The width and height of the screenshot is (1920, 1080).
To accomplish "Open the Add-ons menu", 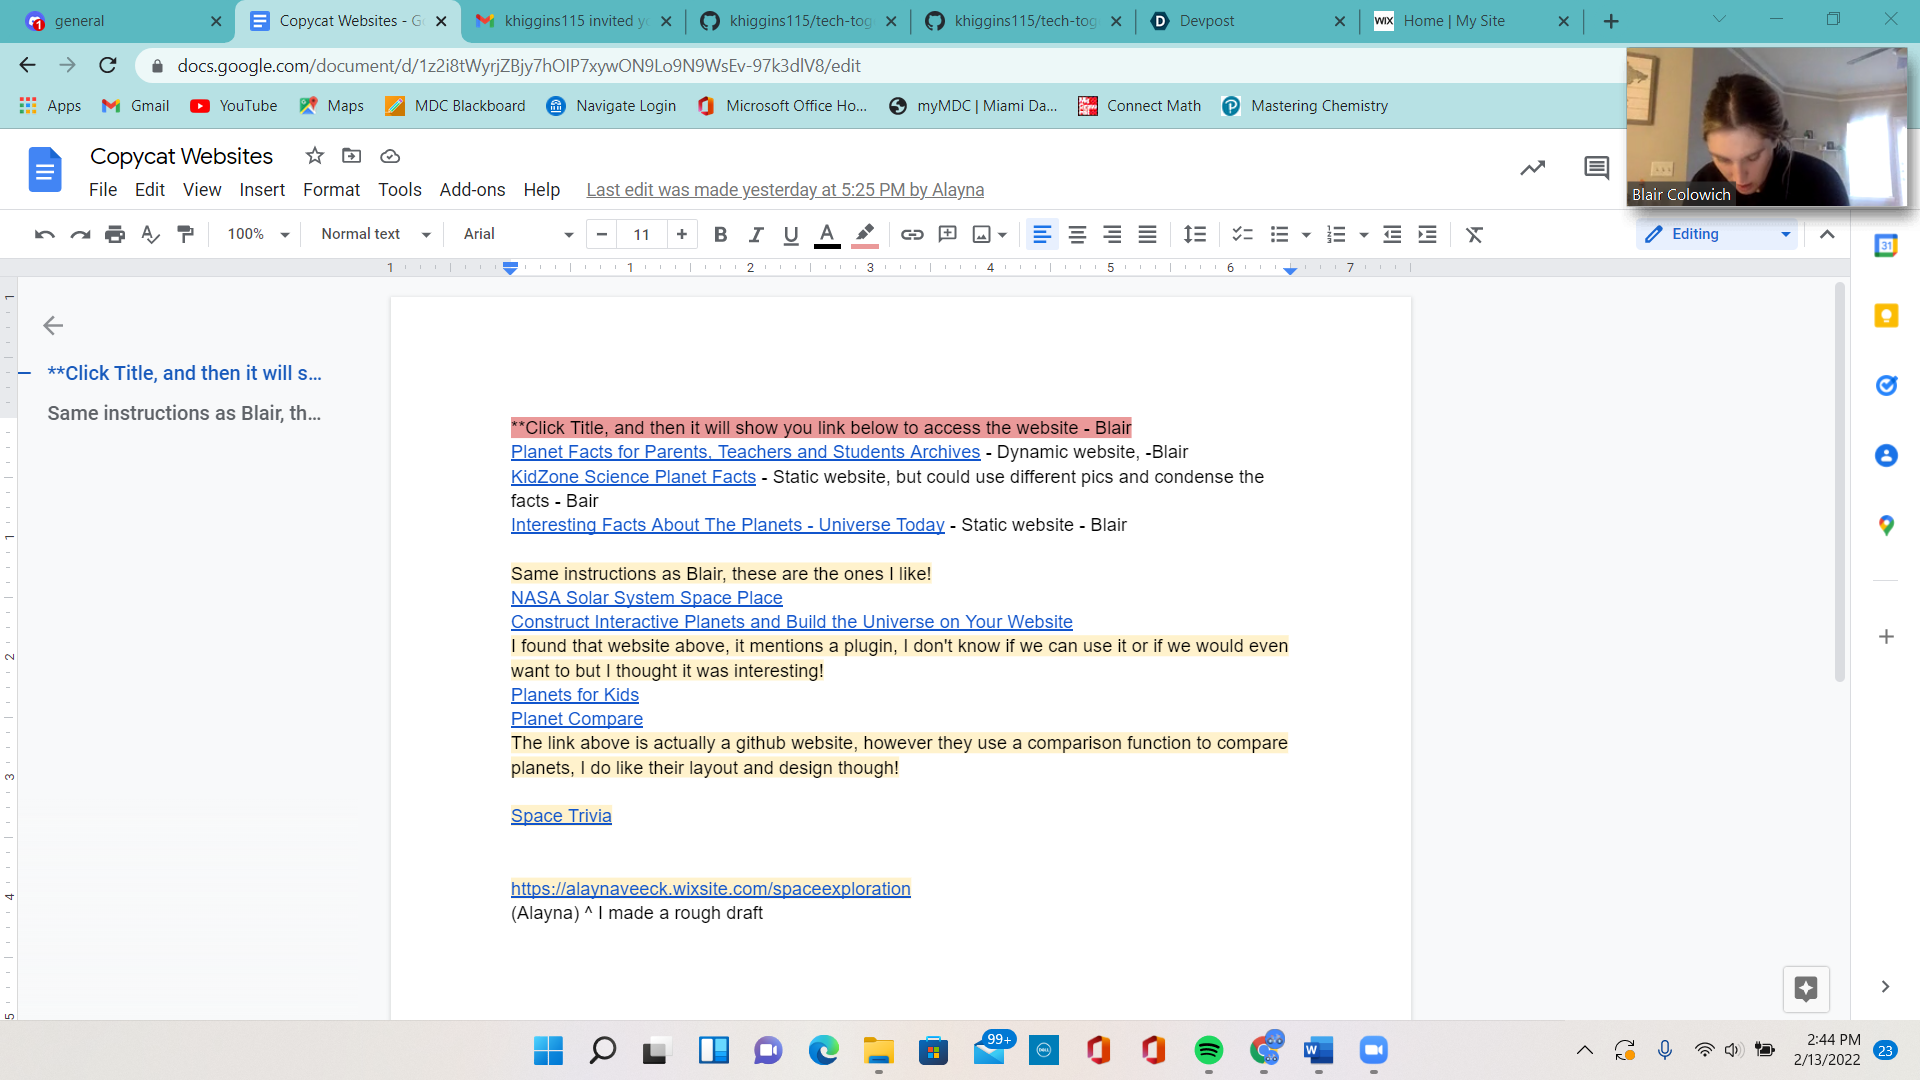I will (x=472, y=190).
